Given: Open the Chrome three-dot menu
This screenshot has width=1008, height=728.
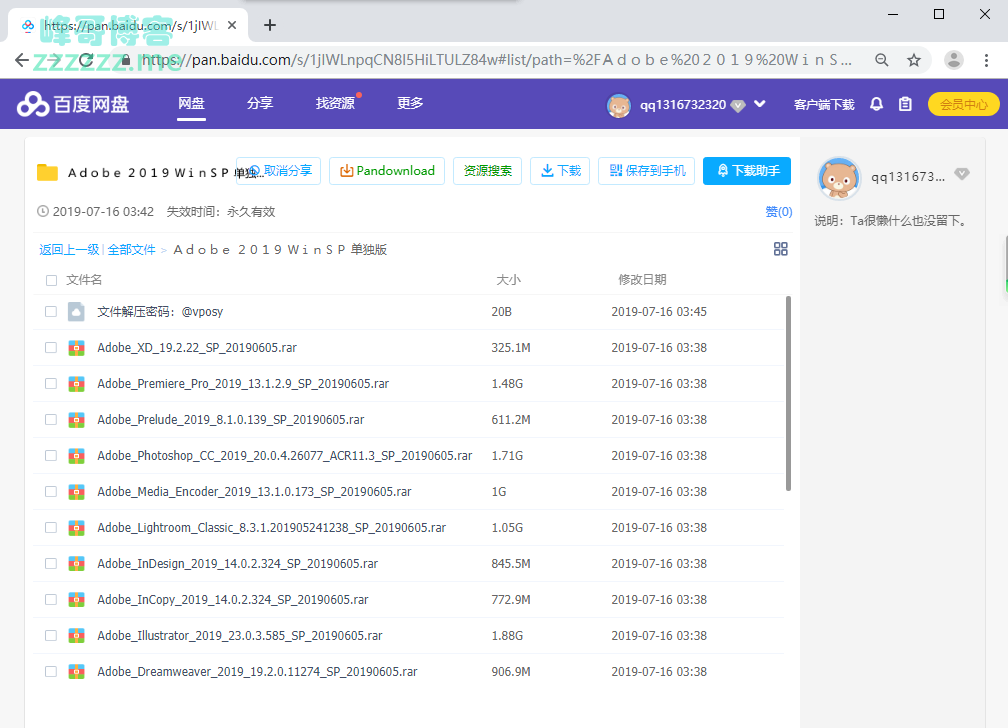Looking at the screenshot, I should pyautogui.click(x=986, y=60).
